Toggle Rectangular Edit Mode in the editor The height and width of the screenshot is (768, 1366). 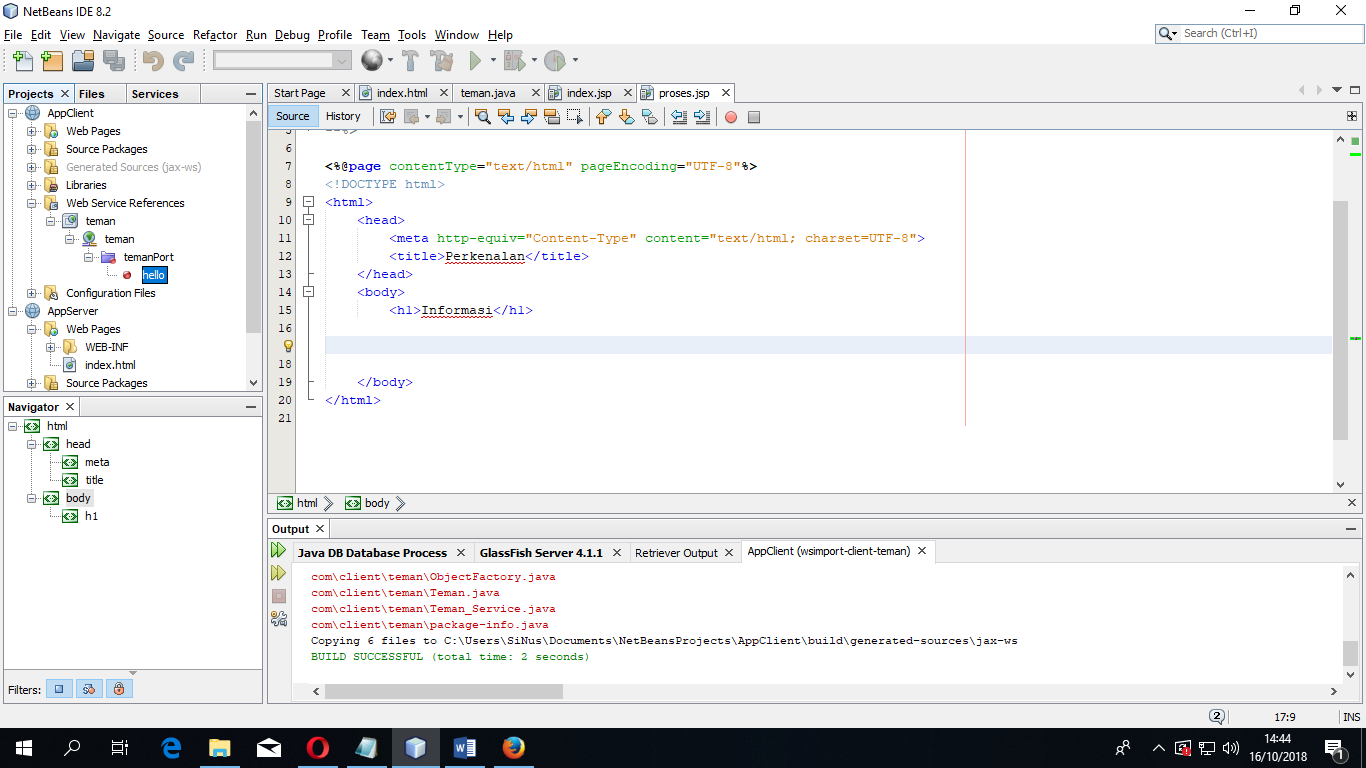[575, 117]
